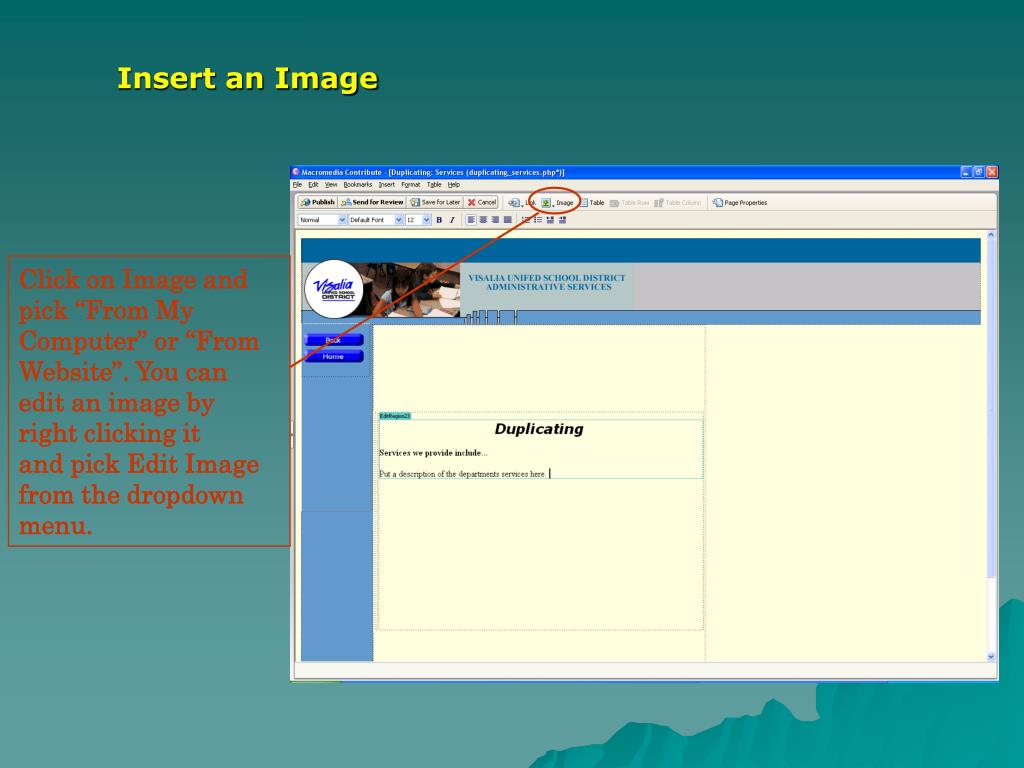Click the Macromedia Contribute title bar icon
Viewport: 1024px width, 768px height.
pyautogui.click(x=296, y=172)
